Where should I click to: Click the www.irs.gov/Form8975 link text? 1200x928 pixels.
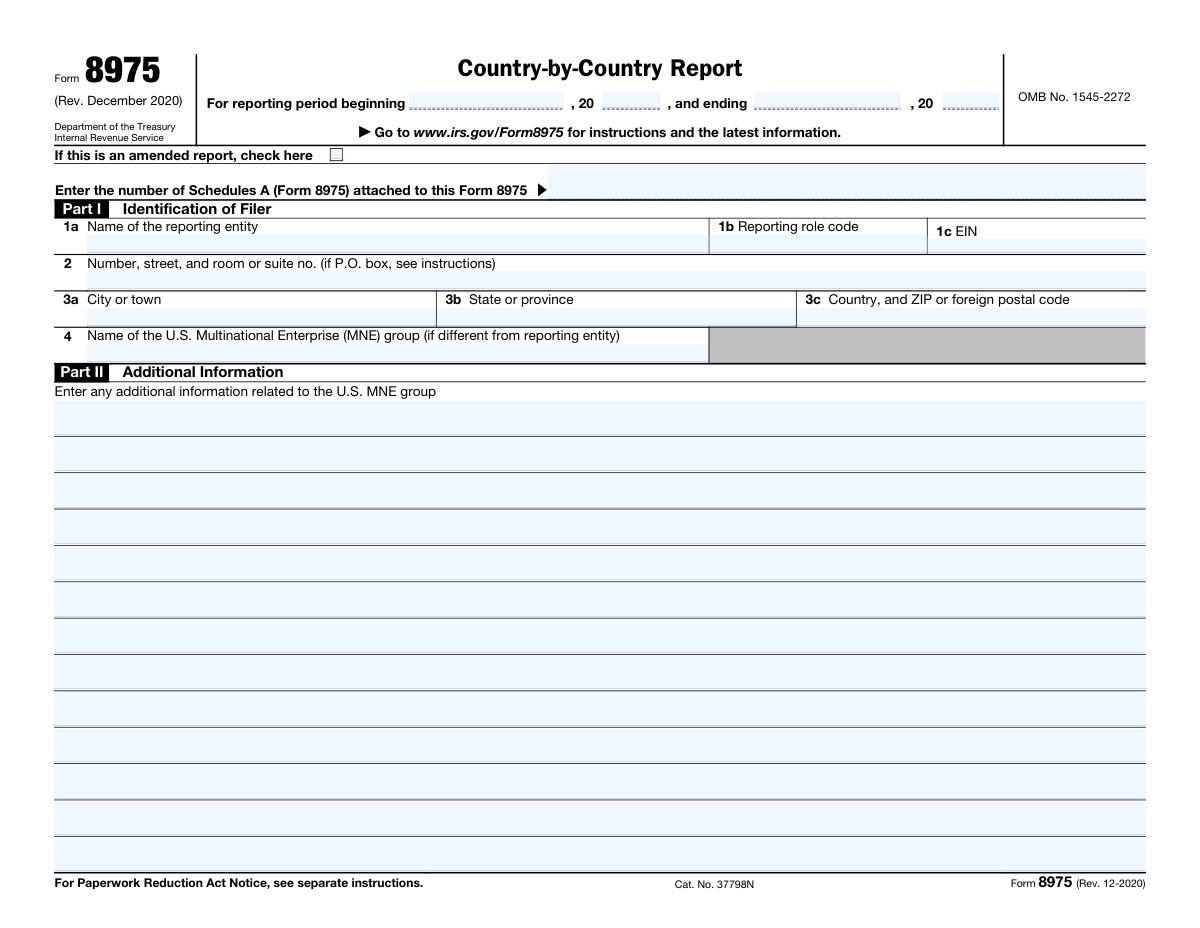[x=488, y=132]
